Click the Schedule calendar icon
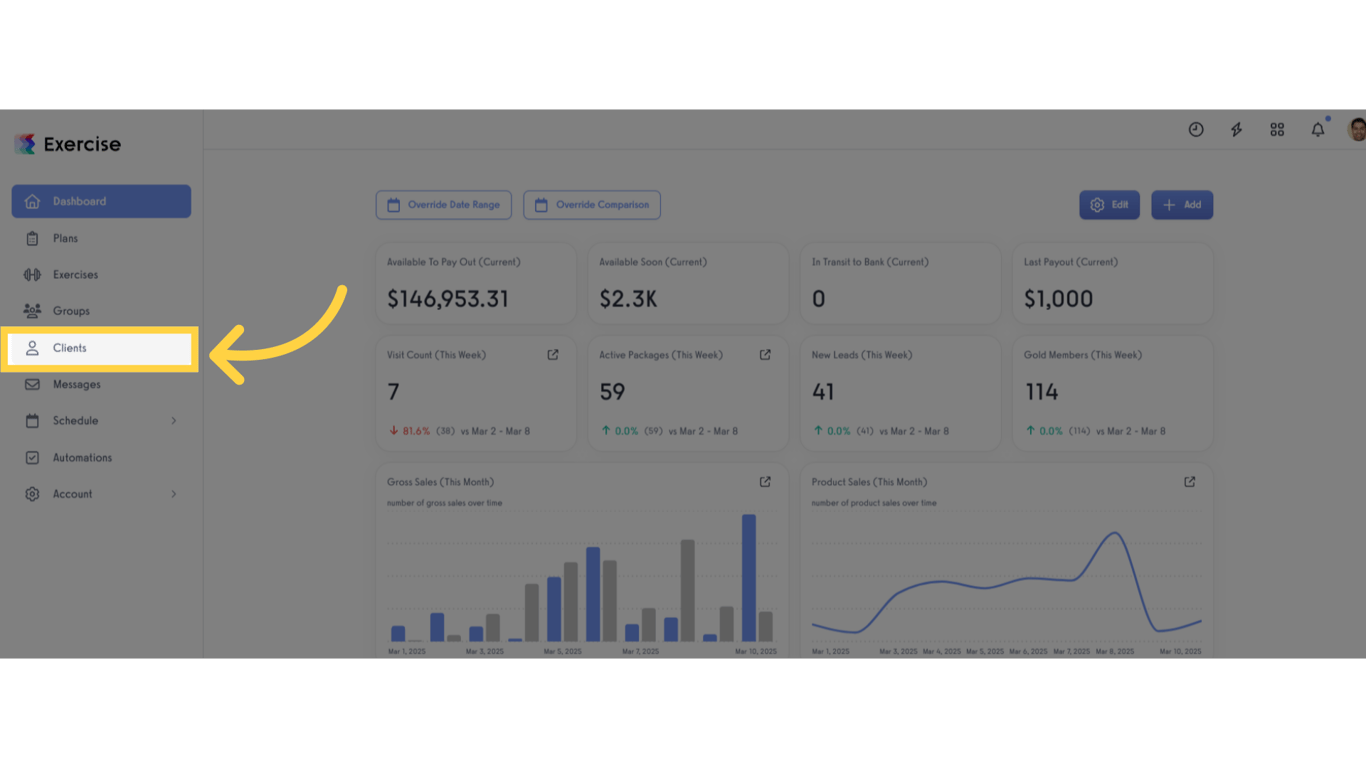The width and height of the screenshot is (1366, 768). point(32,421)
